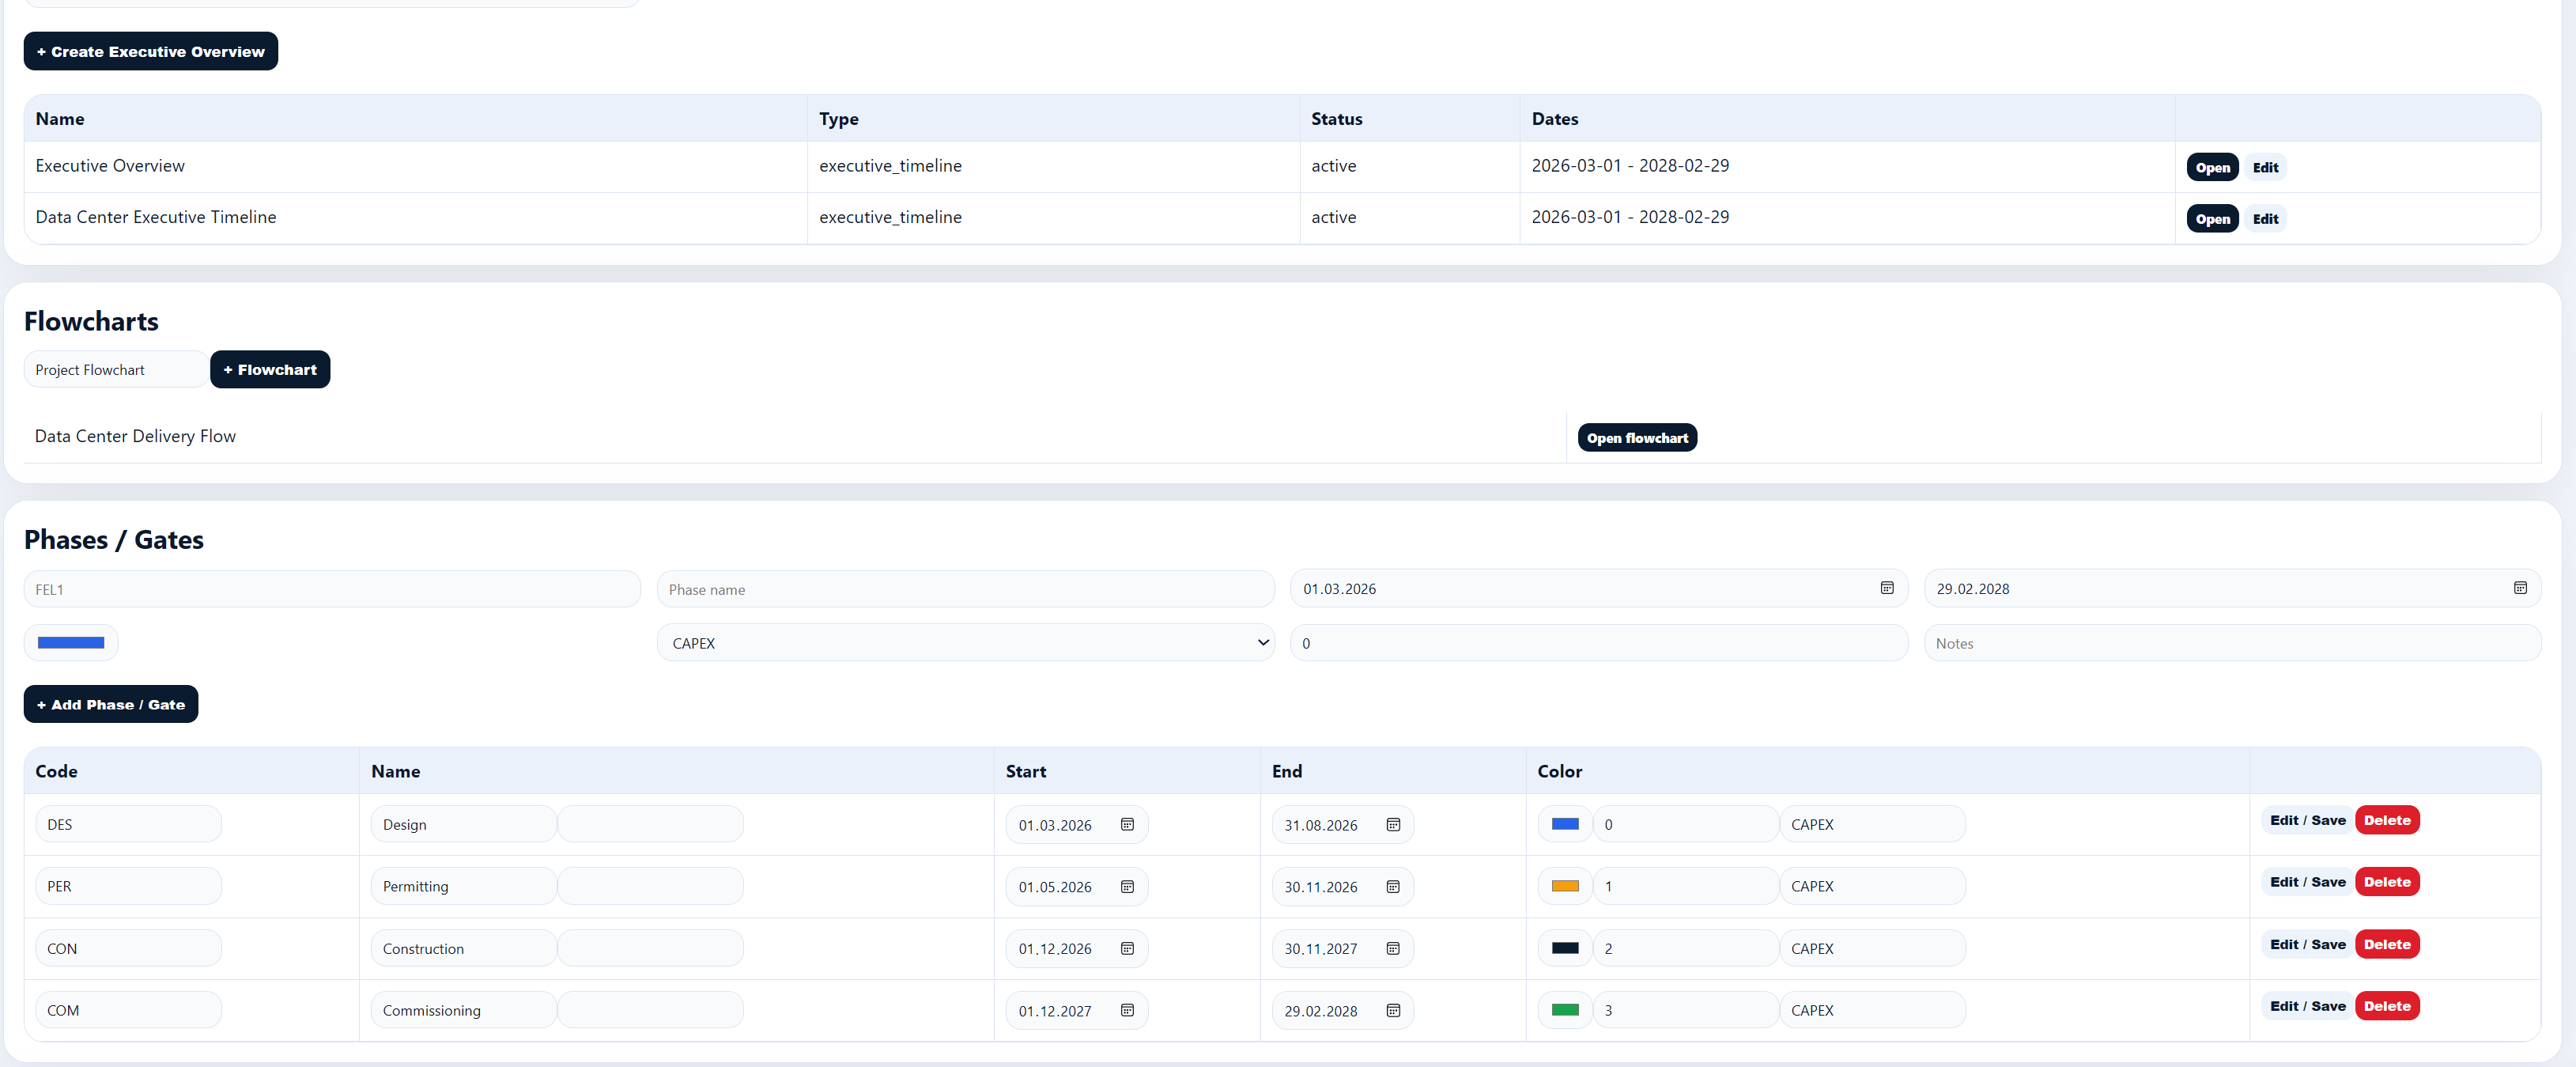Focus the Phase name input field
2576x1067 pixels.
tap(965, 589)
